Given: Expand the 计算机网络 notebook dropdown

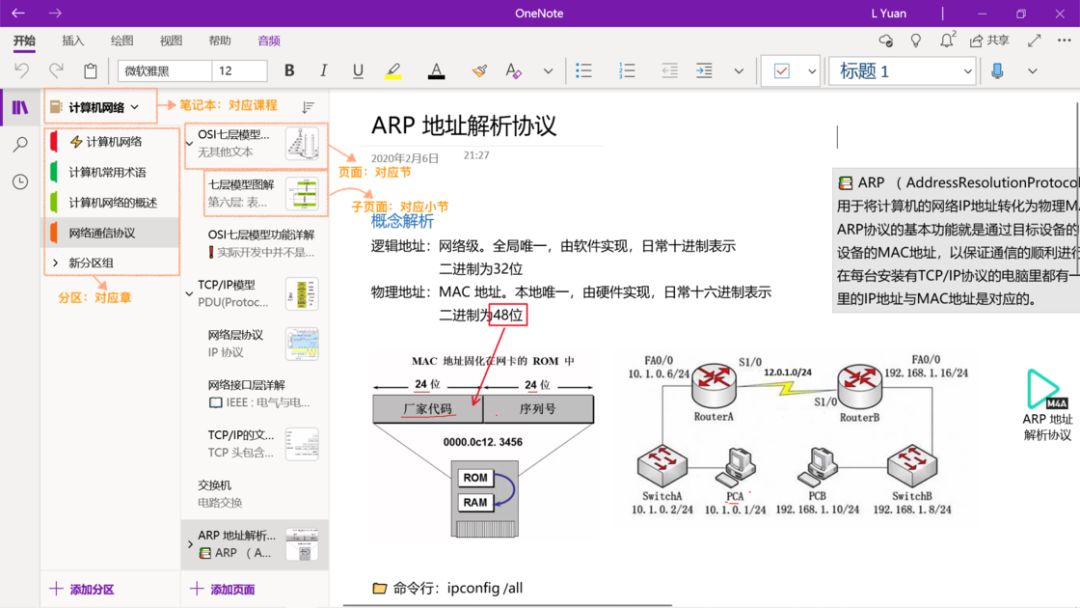Looking at the screenshot, I should [x=135, y=107].
